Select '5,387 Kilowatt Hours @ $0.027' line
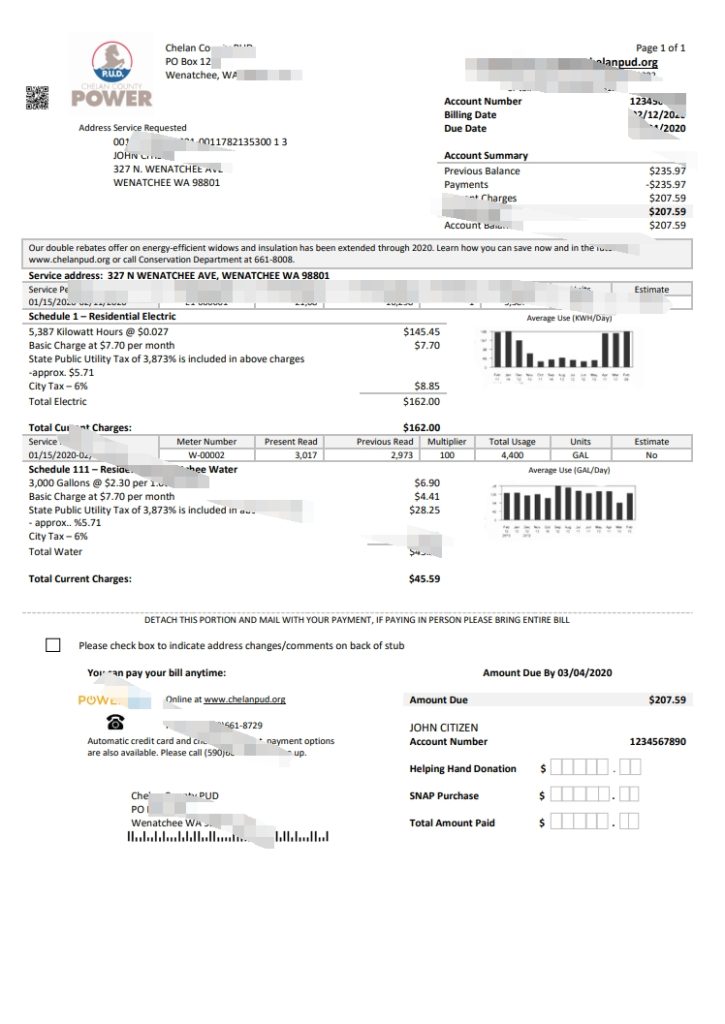 tap(98, 331)
